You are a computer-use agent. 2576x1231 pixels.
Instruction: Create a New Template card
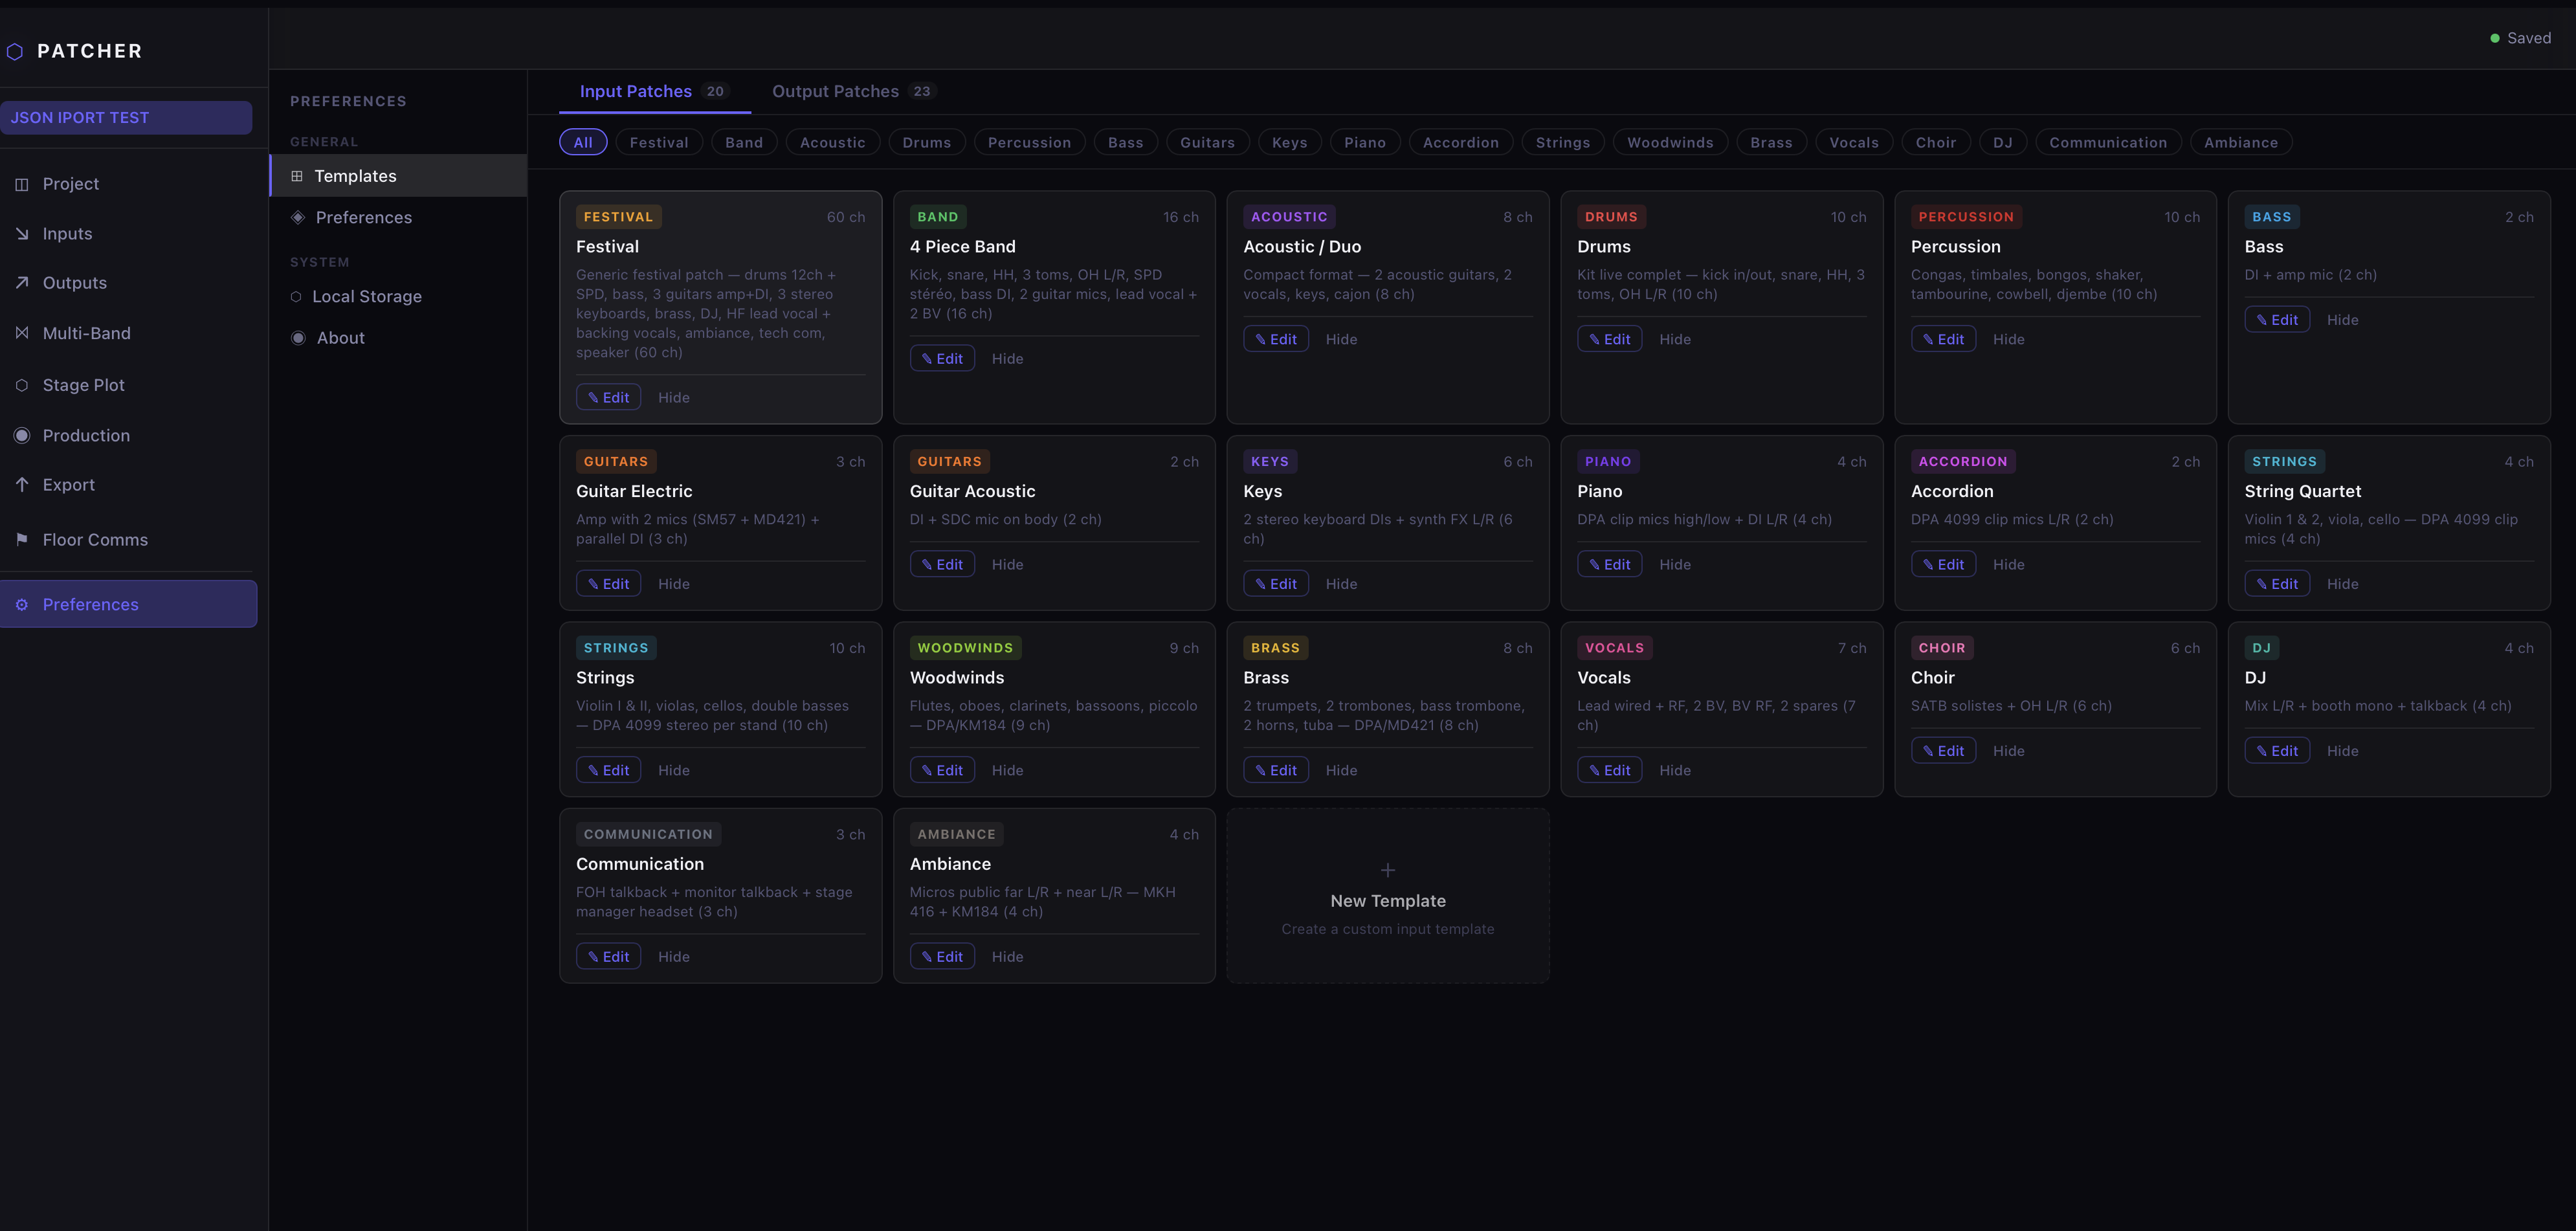(x=1387, y=896)
